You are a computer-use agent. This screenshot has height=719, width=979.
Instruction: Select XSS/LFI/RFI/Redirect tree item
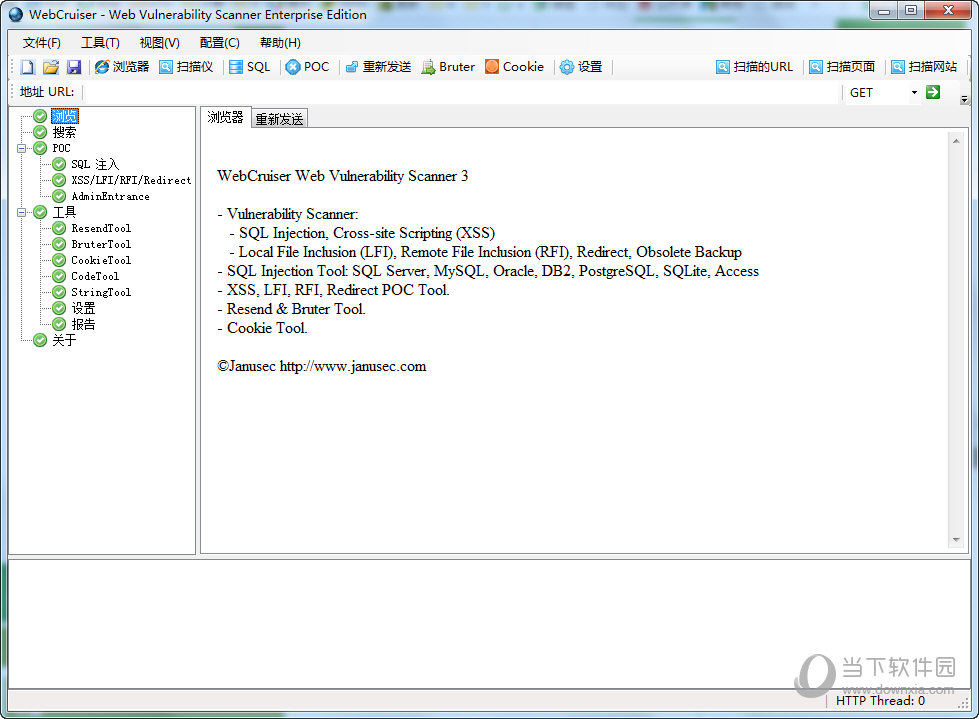pos(131,180)
